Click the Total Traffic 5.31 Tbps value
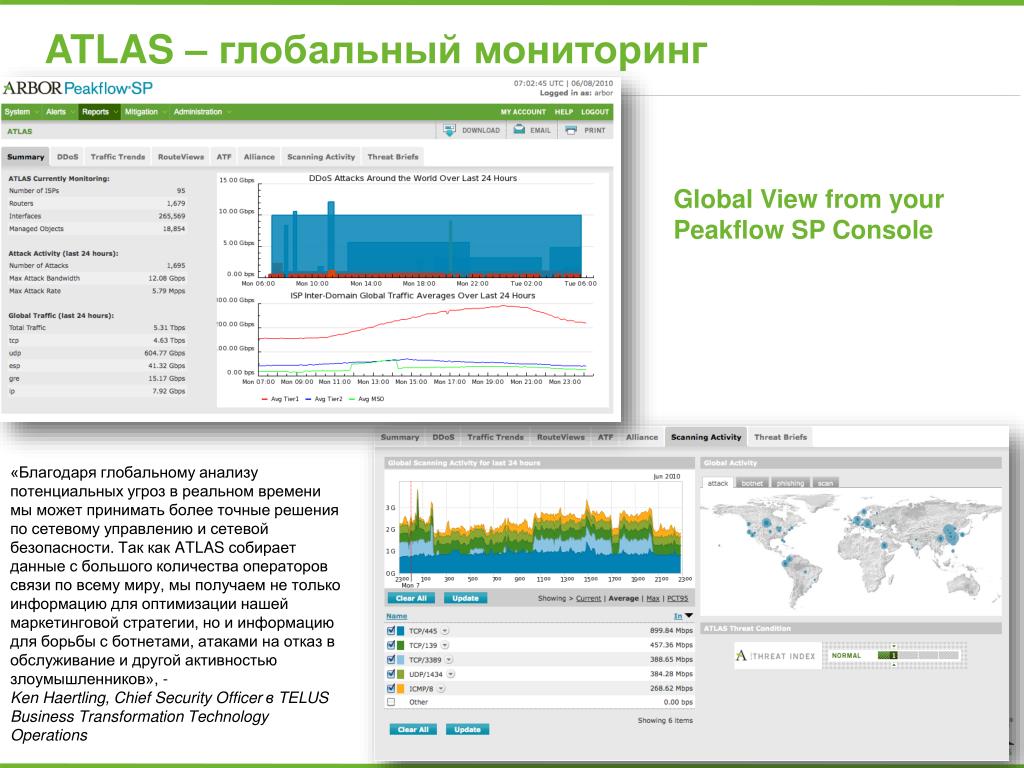 (169, 328)
